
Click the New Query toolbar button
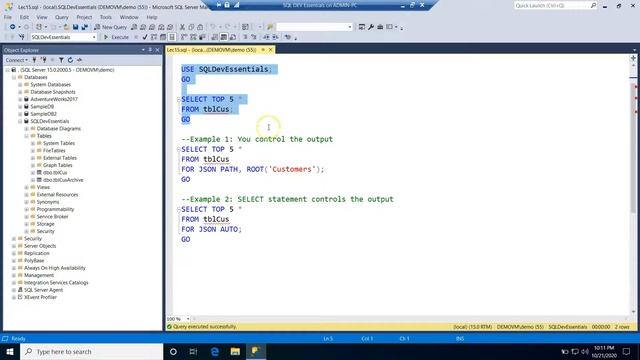click(x=111, y=27)
